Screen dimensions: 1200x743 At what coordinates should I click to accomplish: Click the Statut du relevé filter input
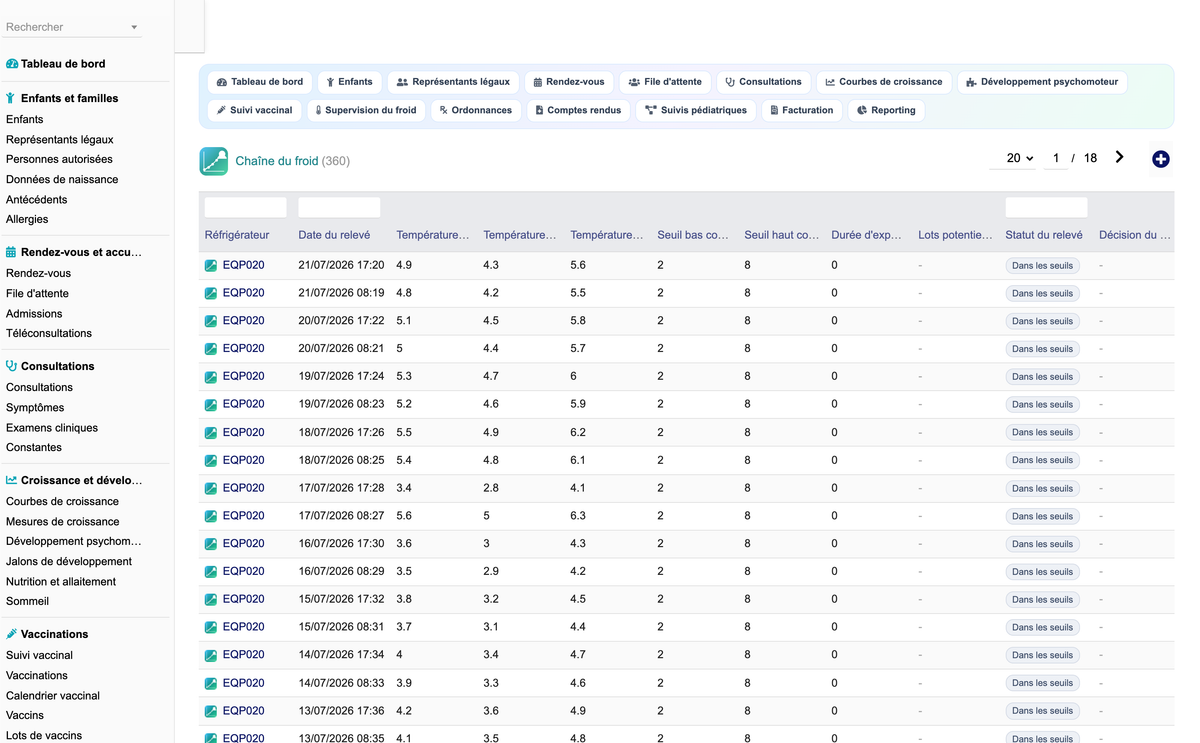click(x=1046, y=207)
